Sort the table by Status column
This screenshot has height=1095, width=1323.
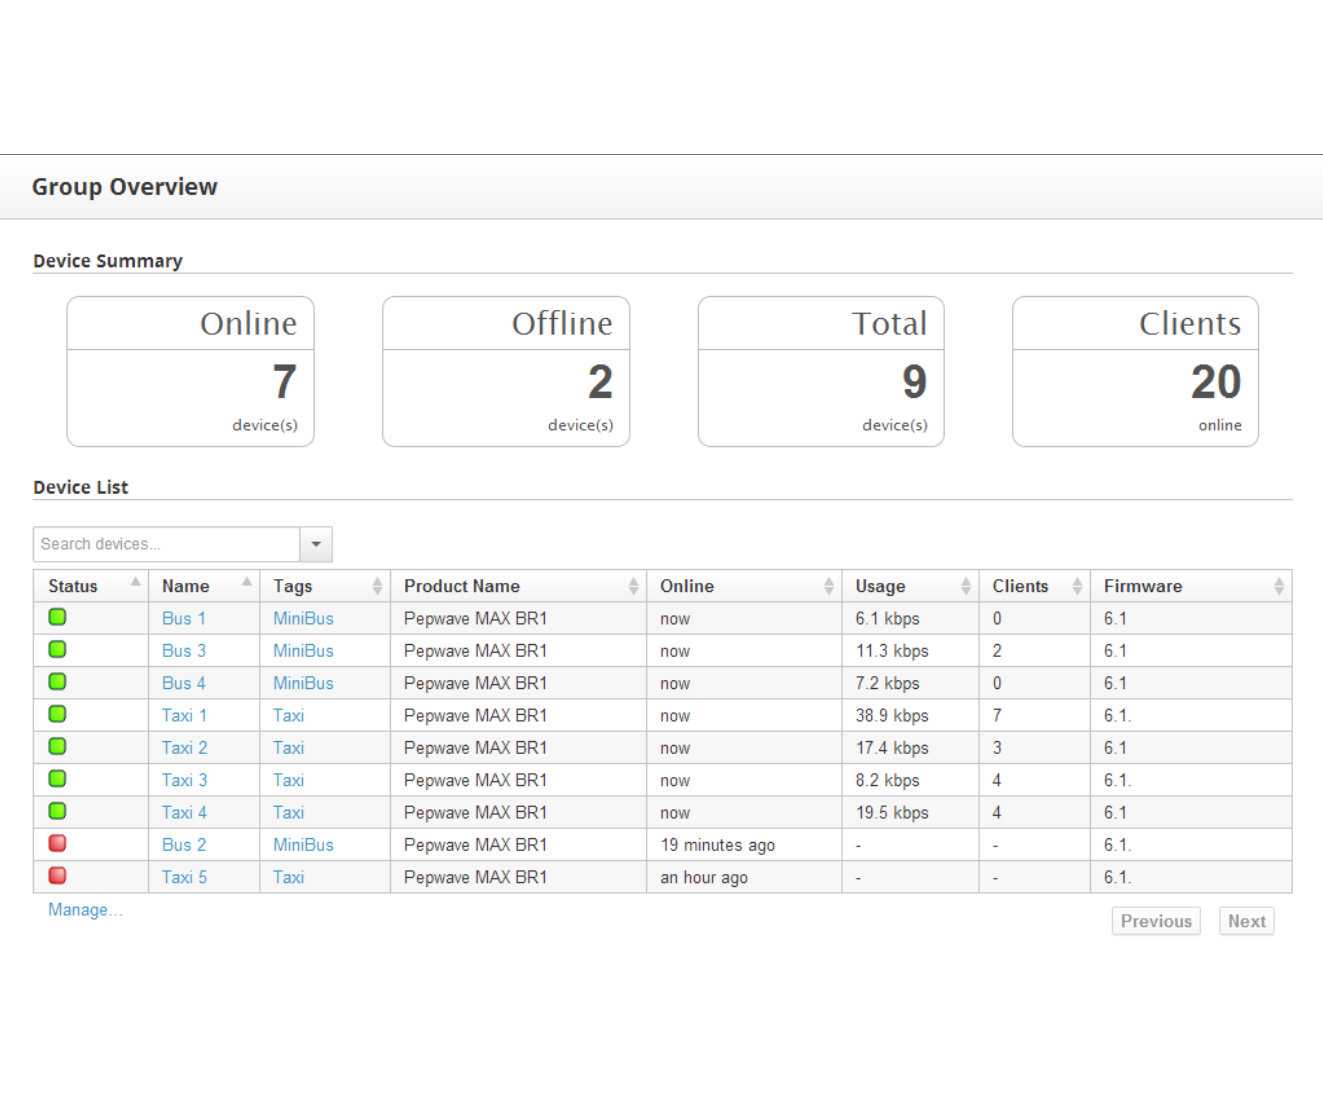tap(91, 586)
